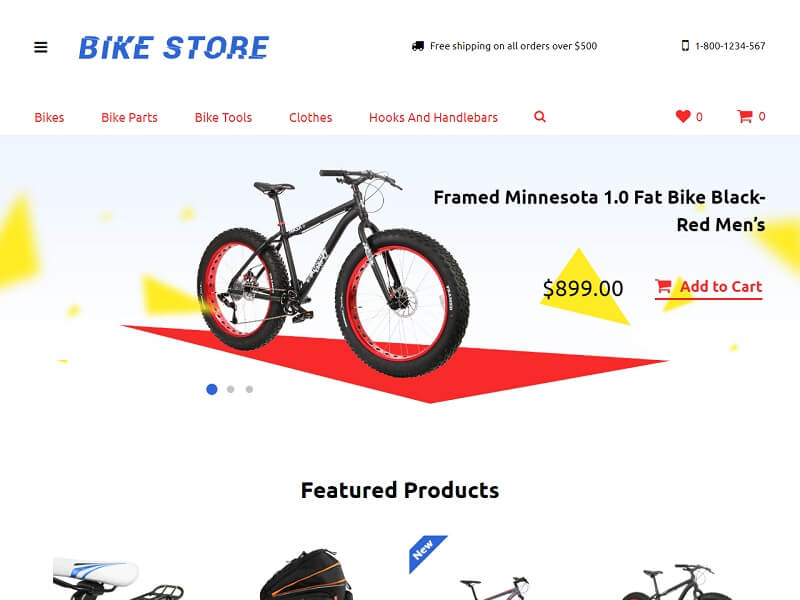Open the Bike Parts menu category
The height and width of the screenshot is (600, 800).
(x=130, y=117)
